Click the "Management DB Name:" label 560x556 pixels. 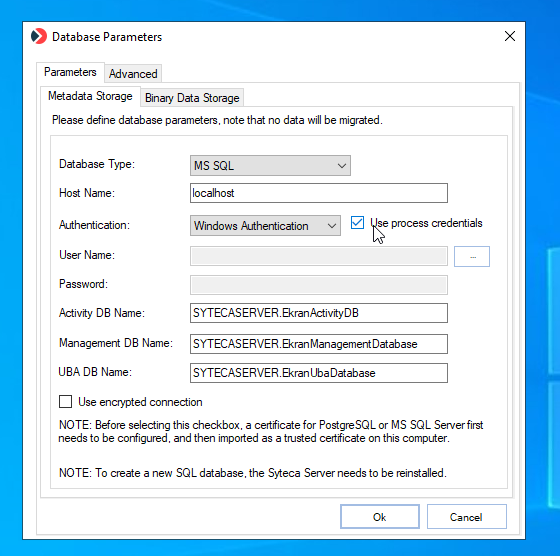pyautogui.click(x=116, y=343)
